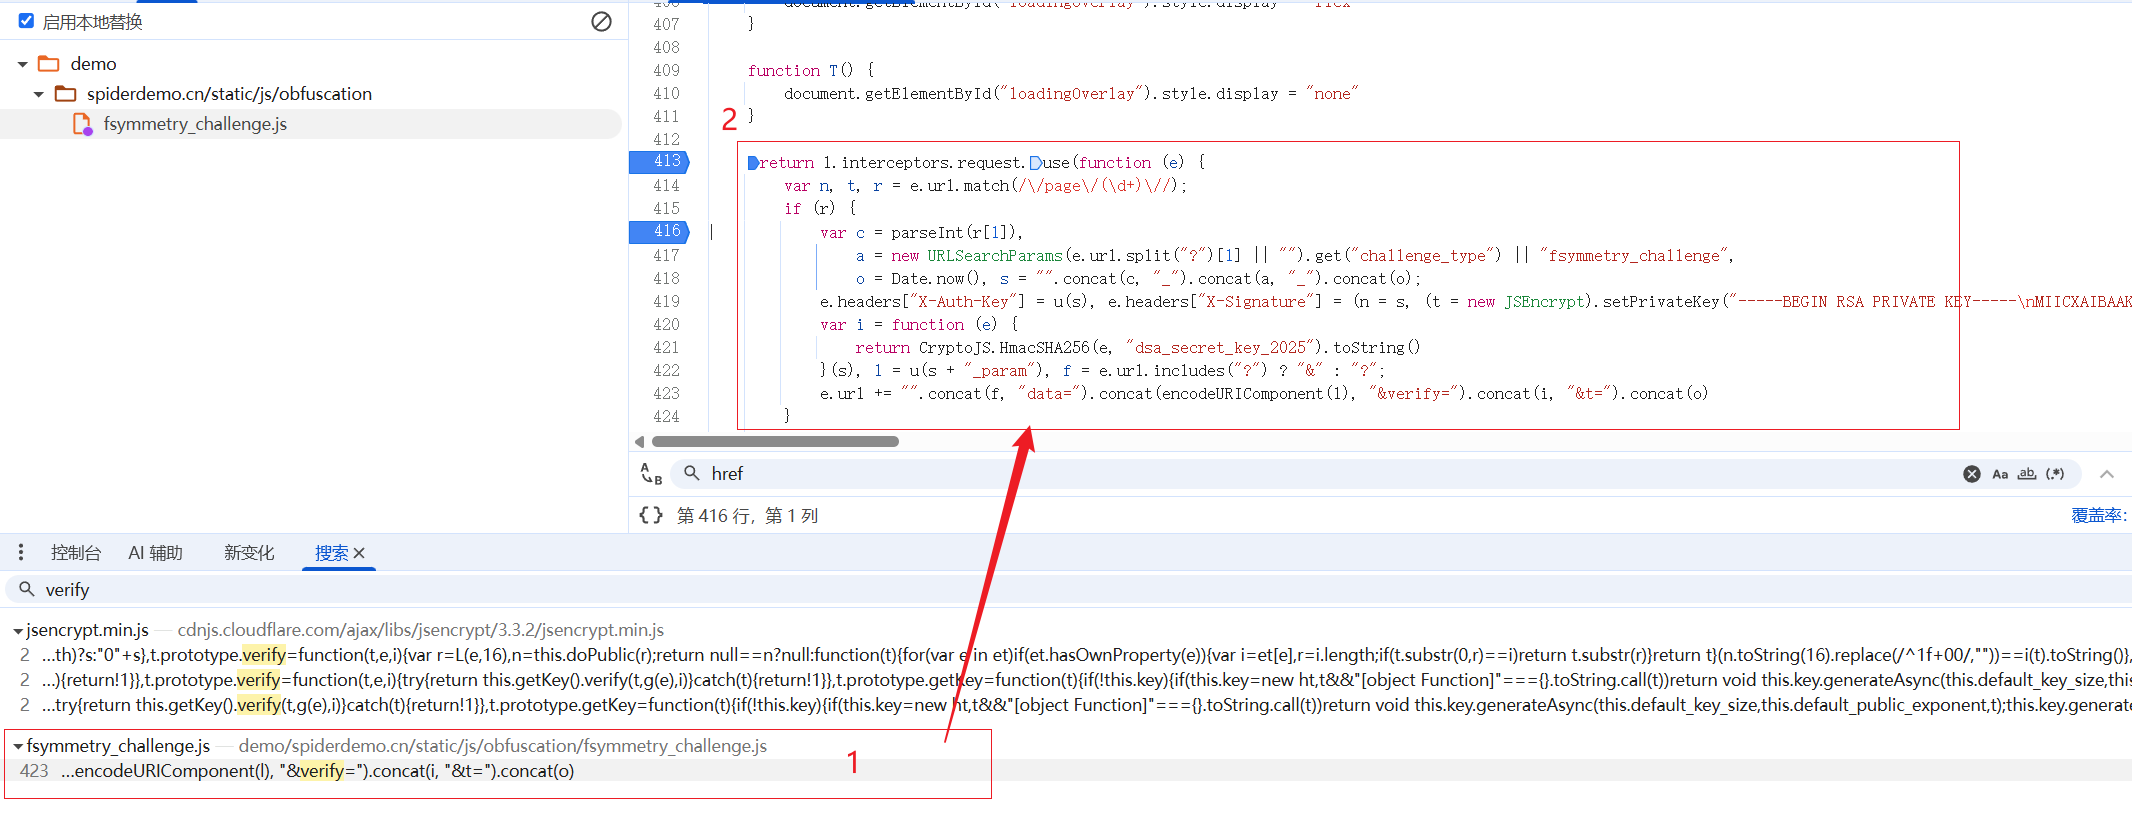Click the pretty-print curly braces icon
Image resolution: width=2132 pixels, height=814 pixels.
(650, 515)
